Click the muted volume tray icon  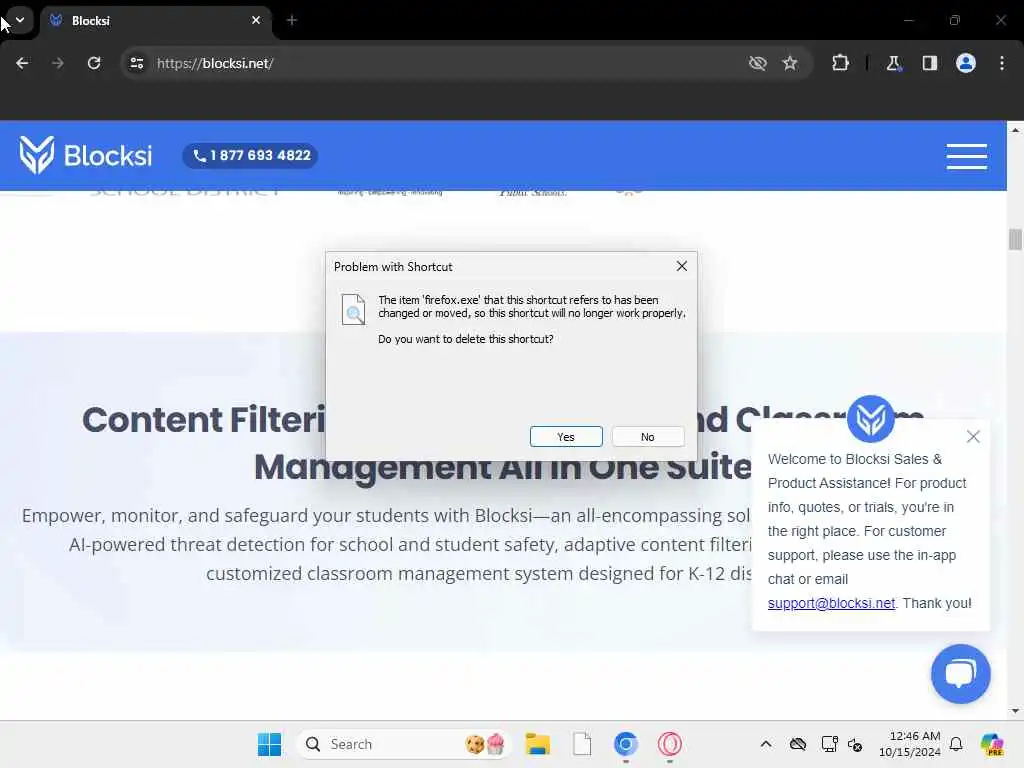[855, 744]
